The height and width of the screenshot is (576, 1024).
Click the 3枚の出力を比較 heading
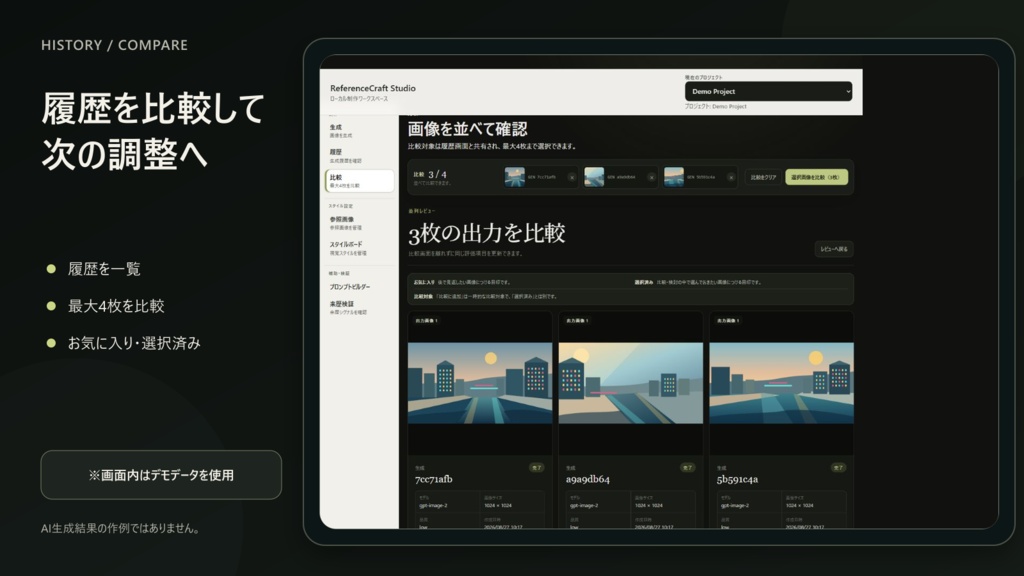(x=487, y=233)
